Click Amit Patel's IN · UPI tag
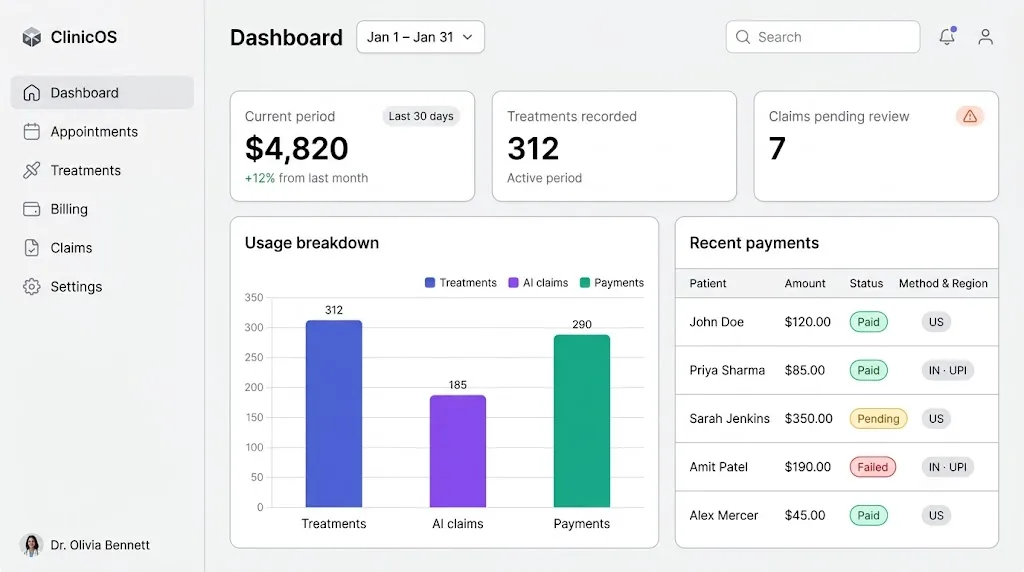The height and width of the screenshot is (572, 1024). point(948,467)
